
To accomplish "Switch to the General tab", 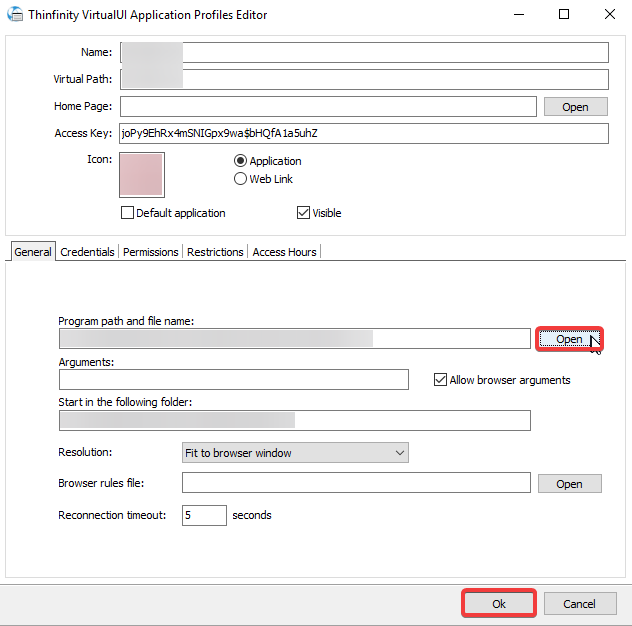I will coord(33,252).
